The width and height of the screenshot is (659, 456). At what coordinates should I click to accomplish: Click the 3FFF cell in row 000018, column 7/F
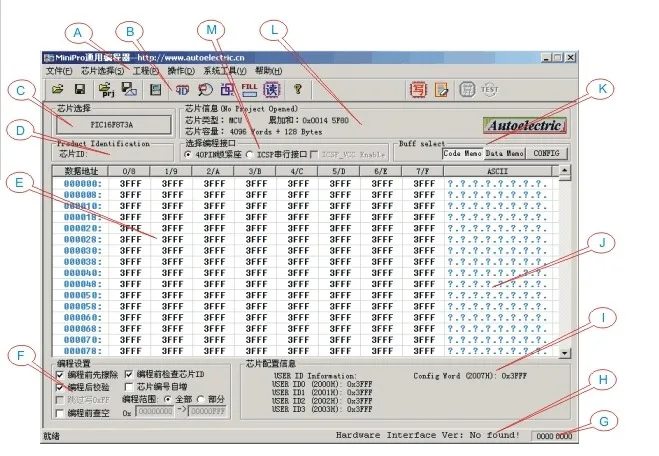click(x=424, y=217)
